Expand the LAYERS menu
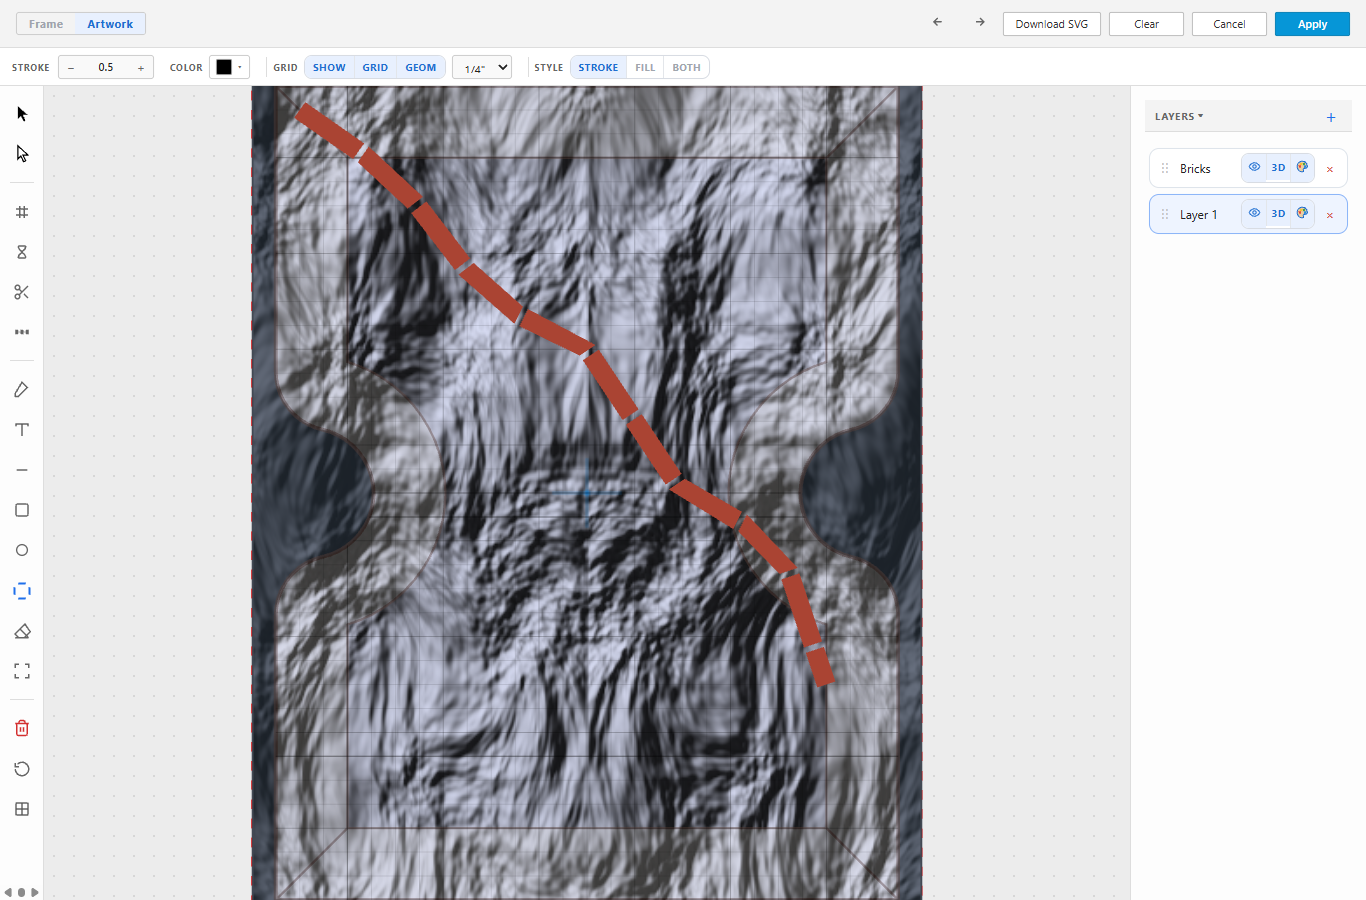1366x900 pixels. tap(1179, 116)
